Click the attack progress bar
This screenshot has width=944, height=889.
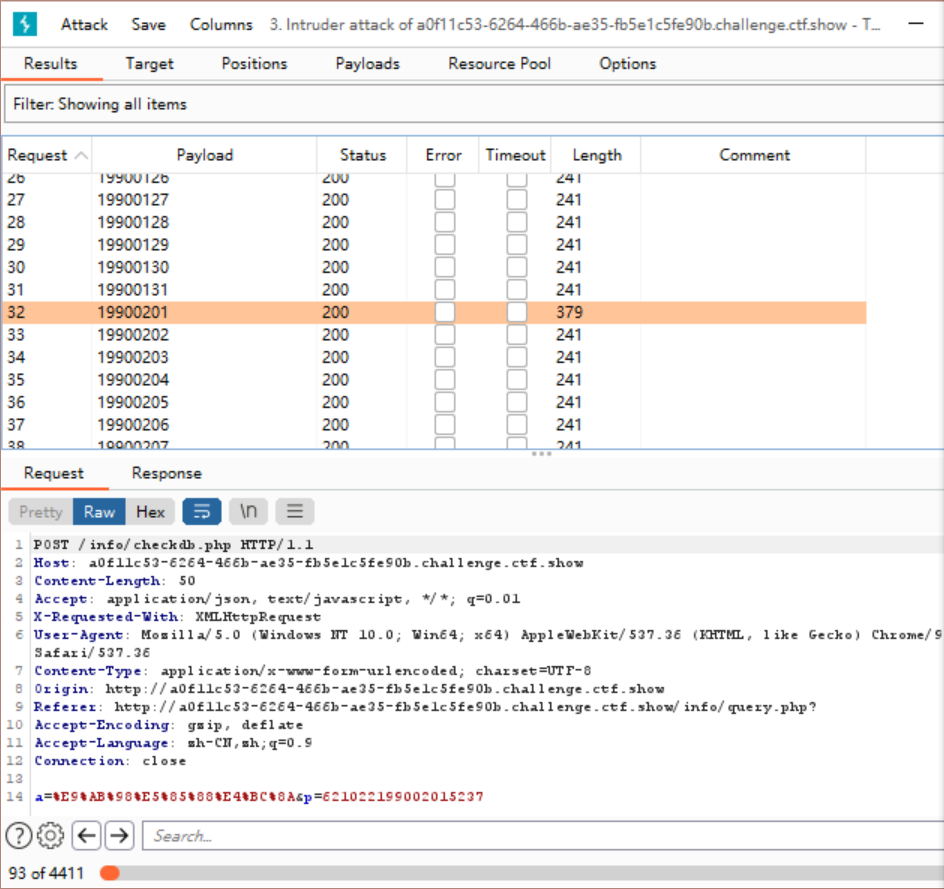coord(521,873)
